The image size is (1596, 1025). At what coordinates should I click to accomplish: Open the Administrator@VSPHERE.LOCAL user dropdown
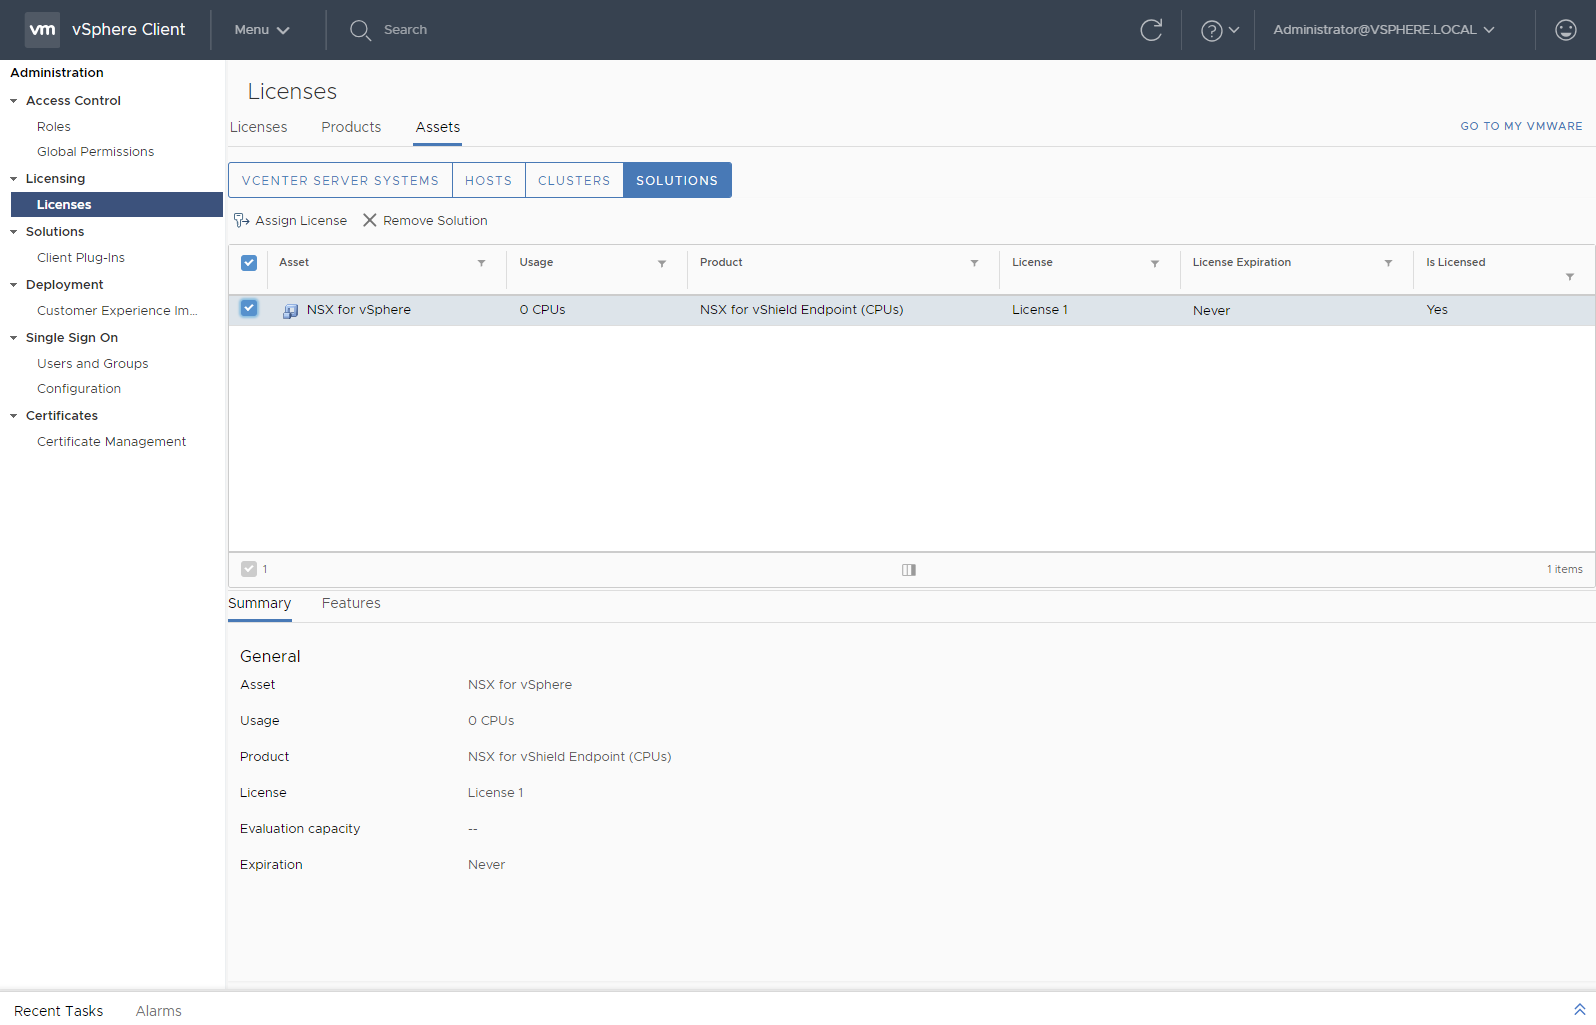tap(1383, 30)
